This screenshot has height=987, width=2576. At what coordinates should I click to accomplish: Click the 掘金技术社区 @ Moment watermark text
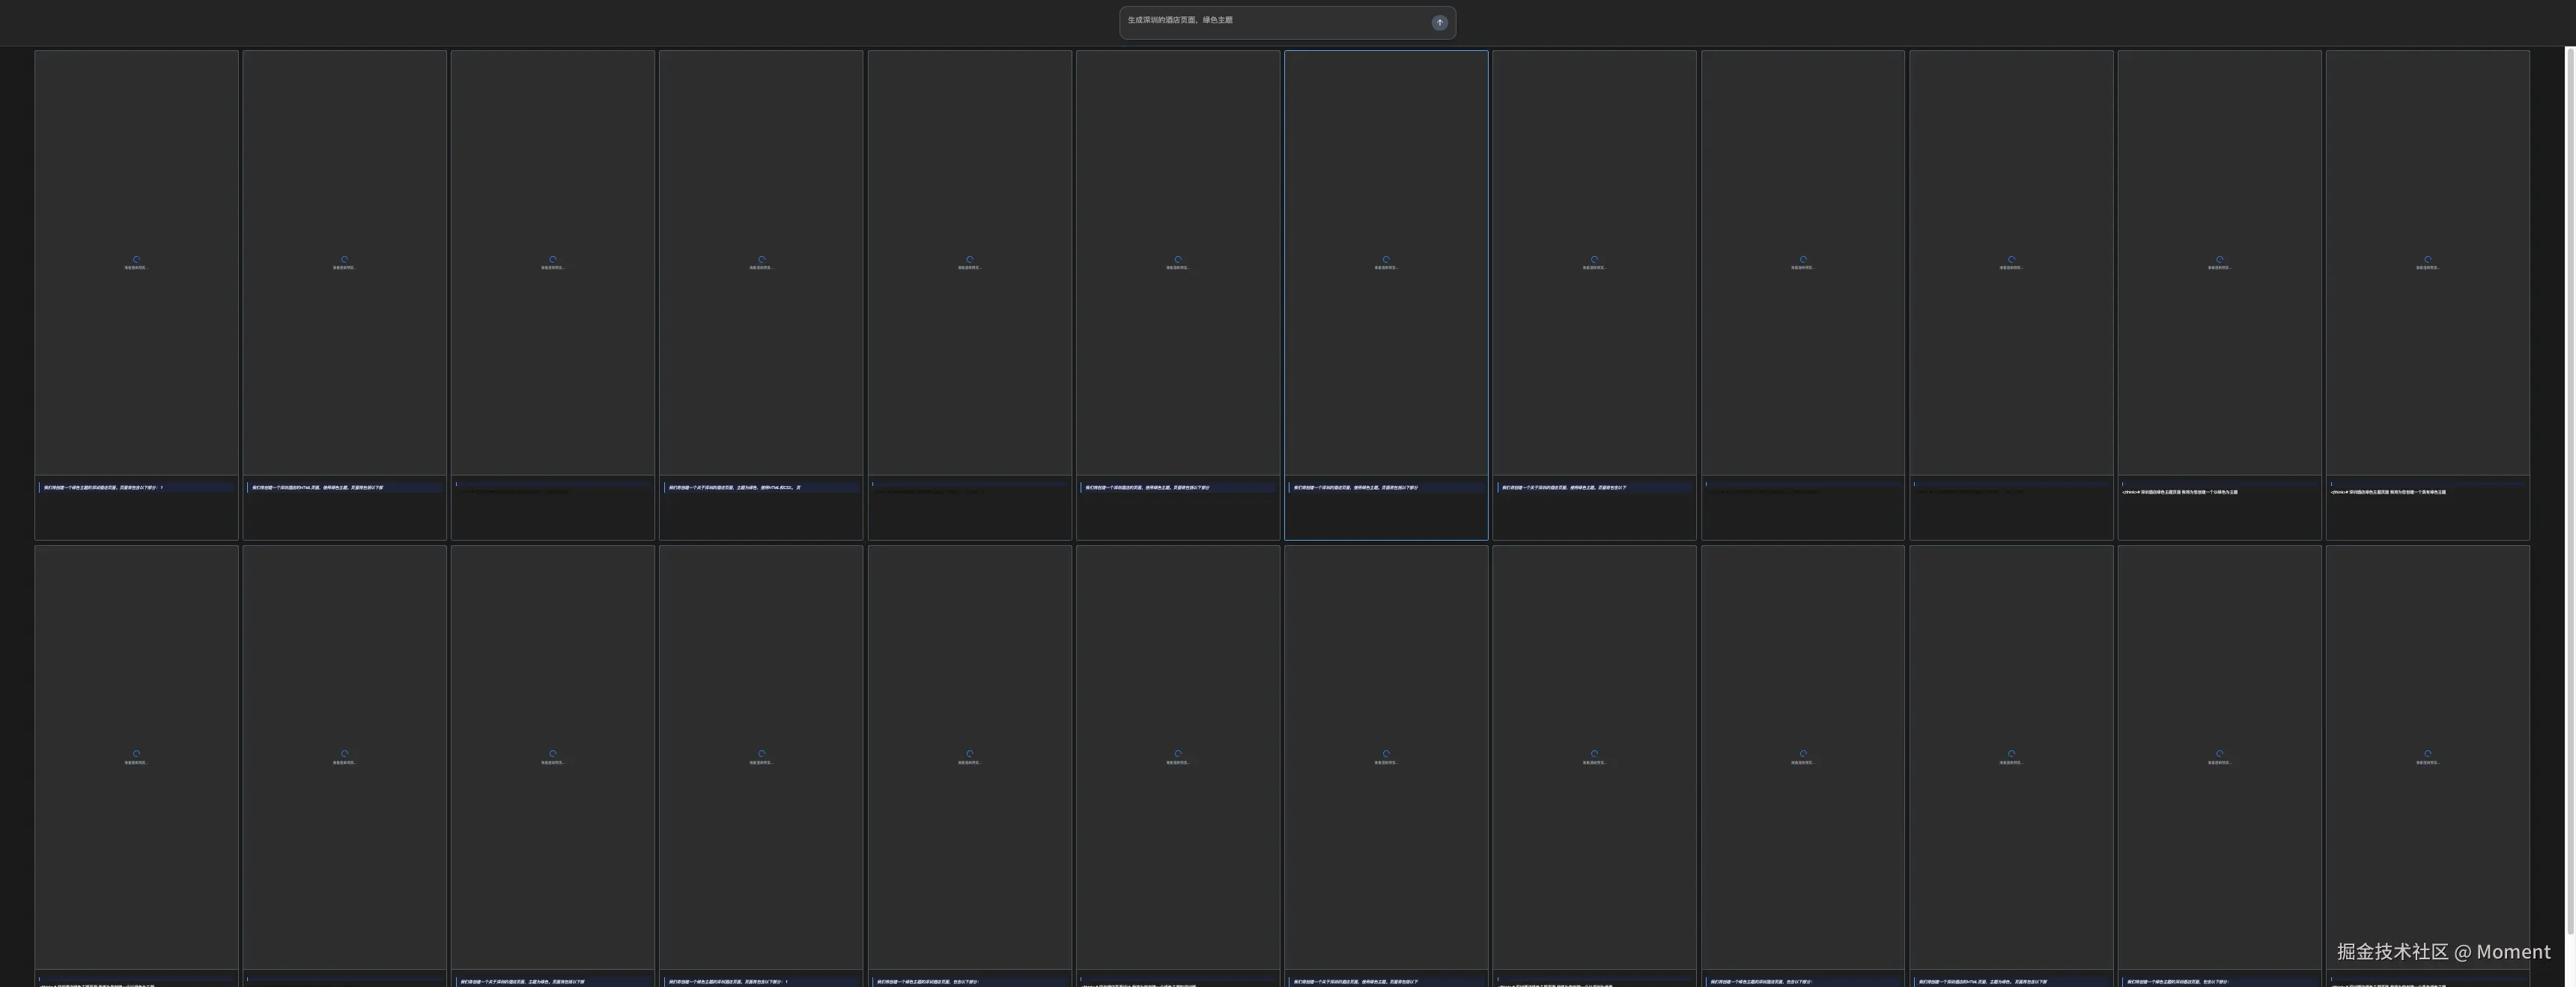[x=2443, y=951]
